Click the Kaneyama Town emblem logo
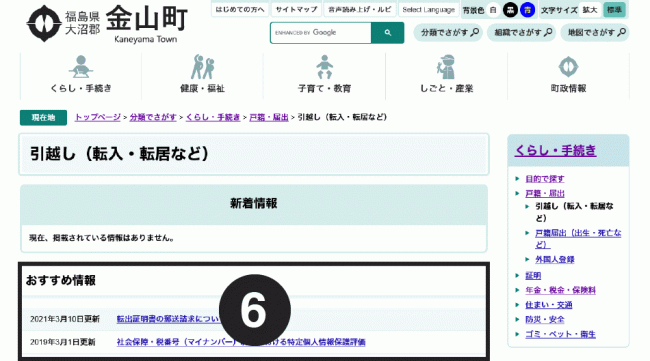The height and width of the screenshot is (361, 650). pyautogui.click(x=44, y=23)
